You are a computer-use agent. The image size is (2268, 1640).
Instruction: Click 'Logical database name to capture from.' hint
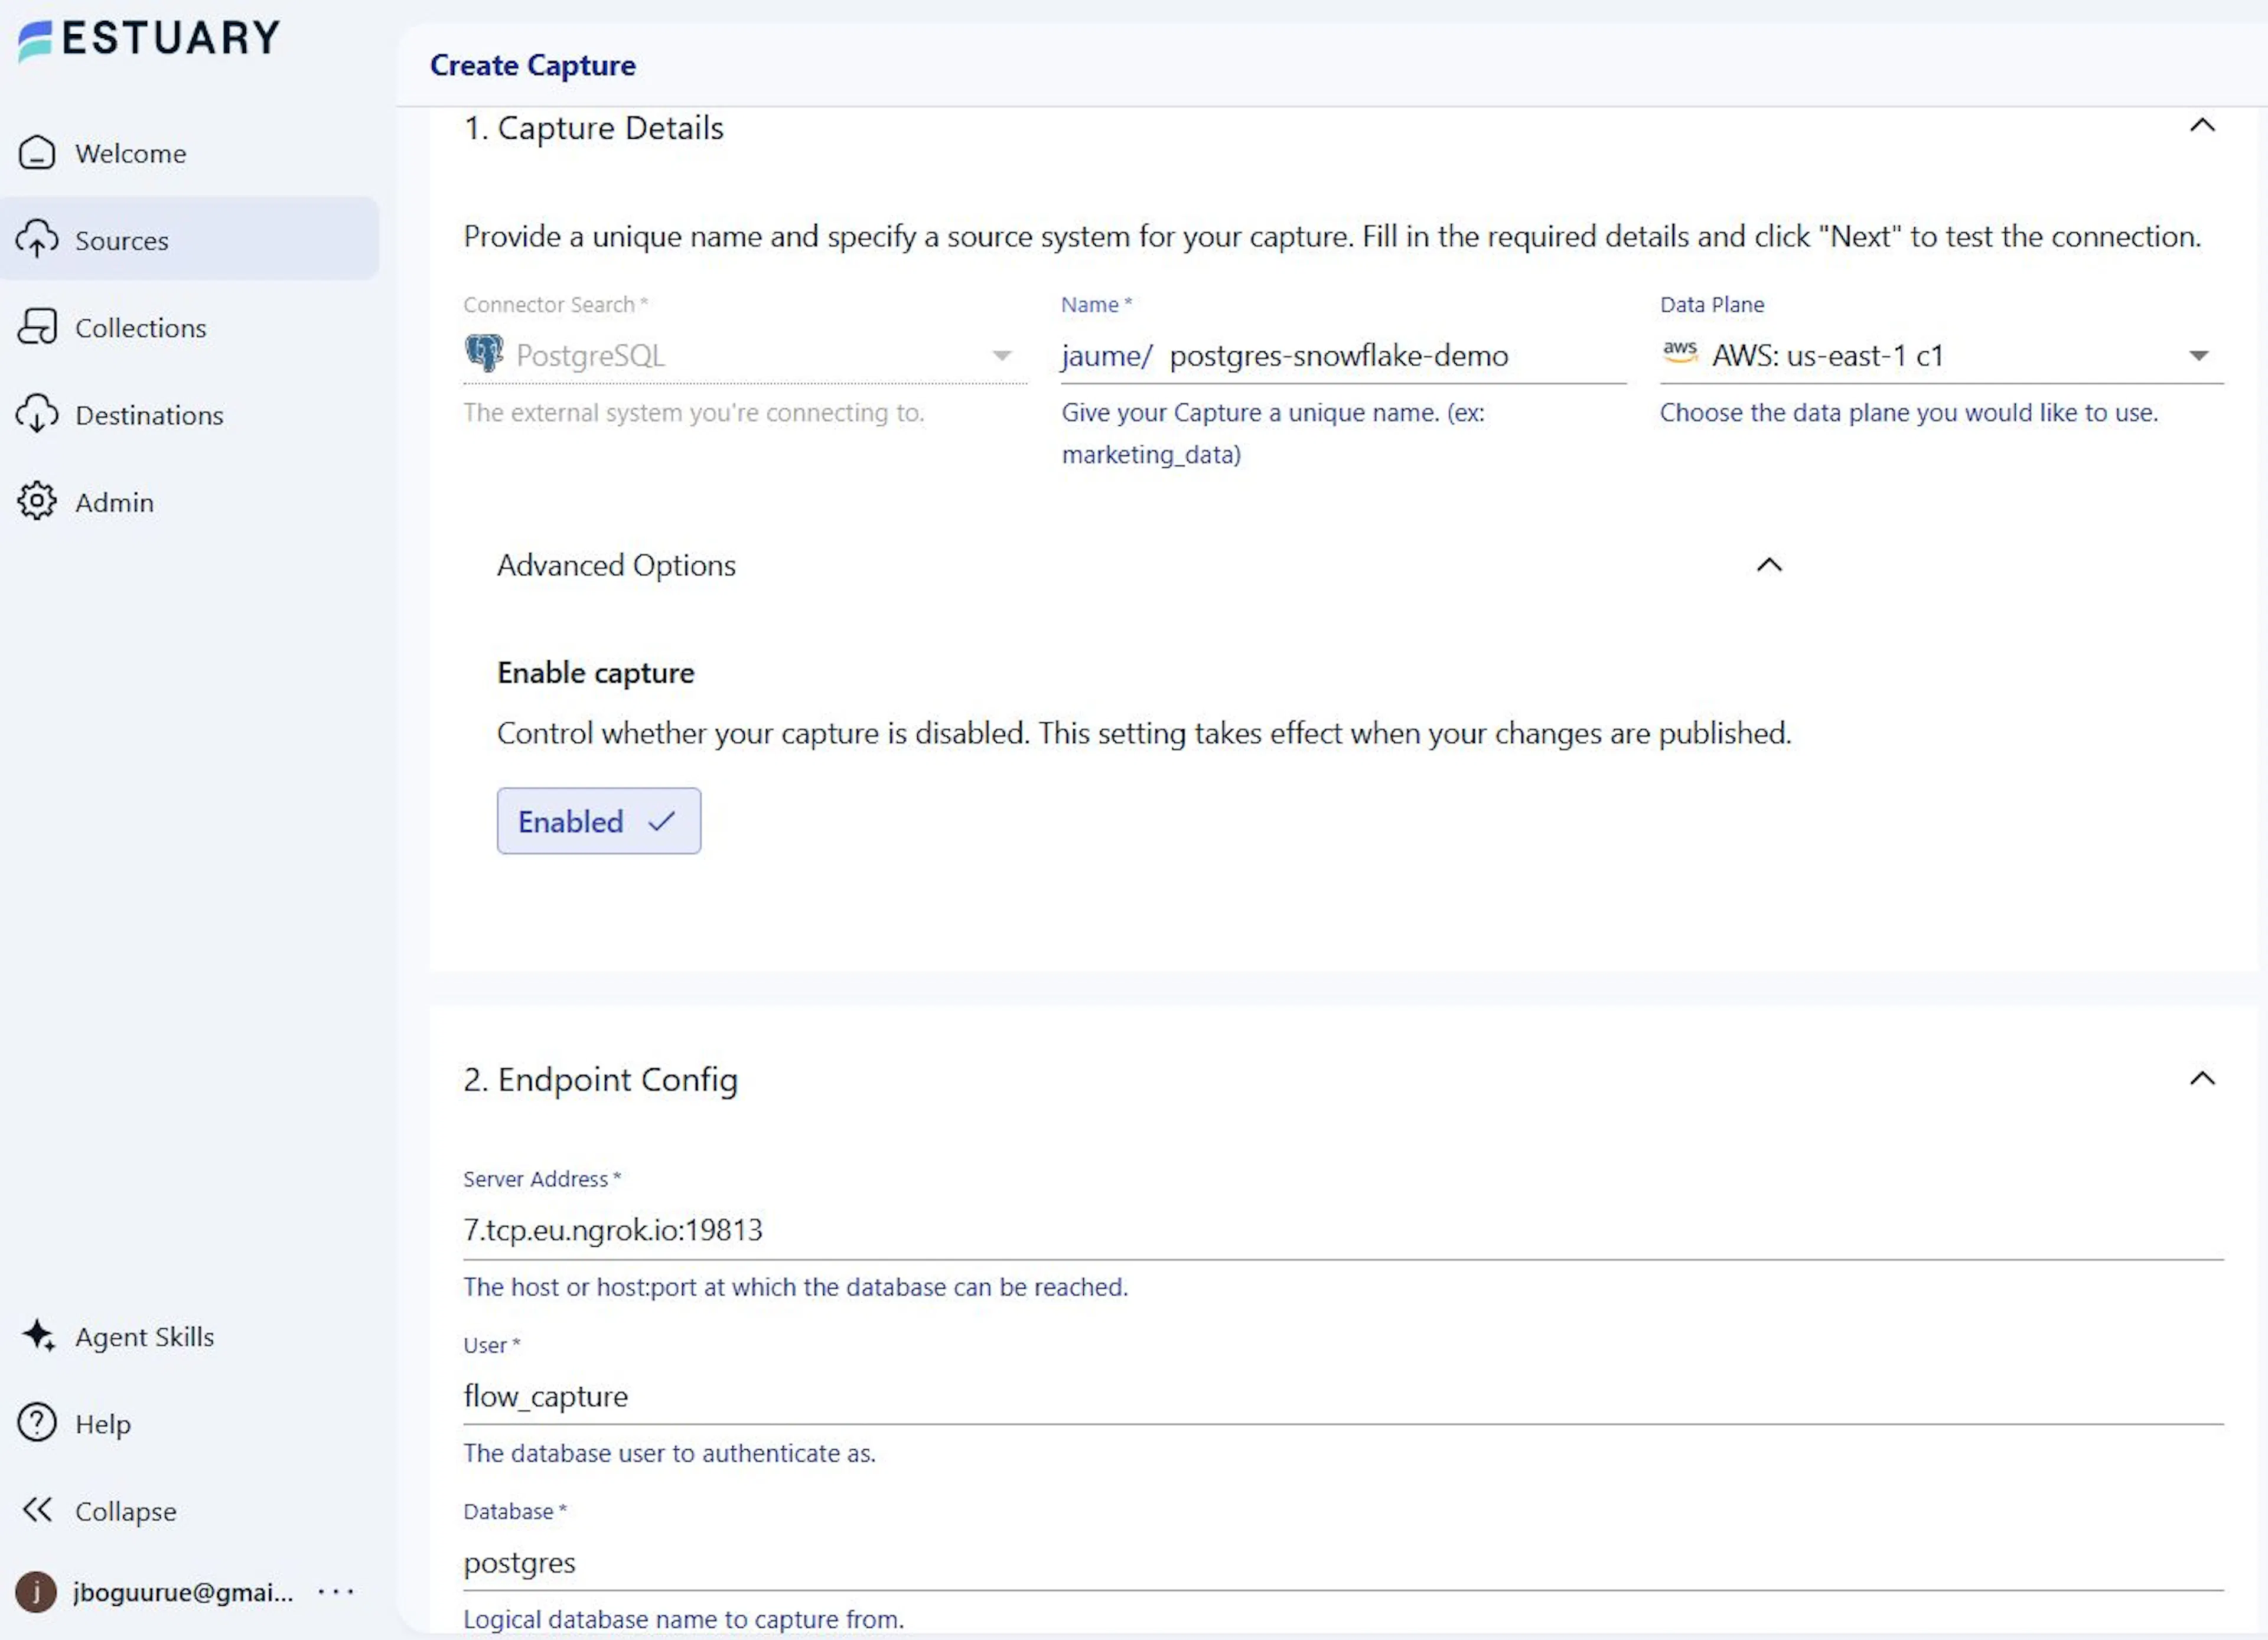[x=684, y=1619]
